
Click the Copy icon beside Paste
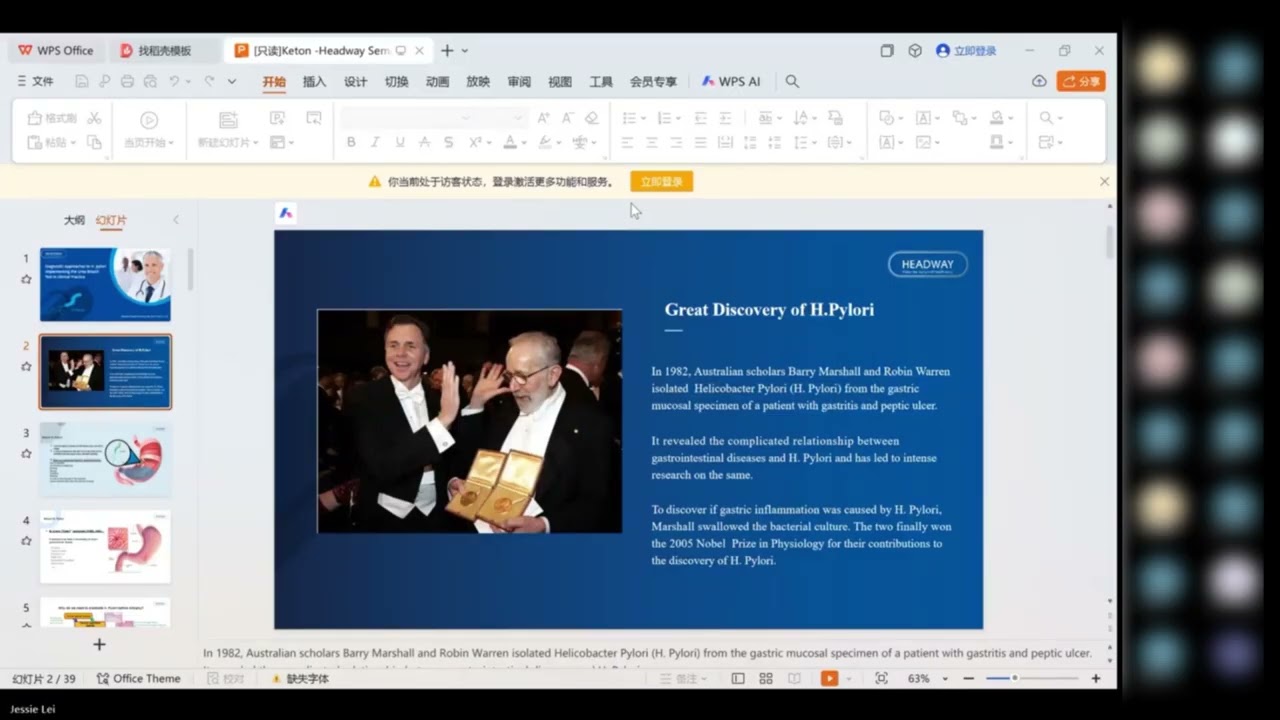94,142
